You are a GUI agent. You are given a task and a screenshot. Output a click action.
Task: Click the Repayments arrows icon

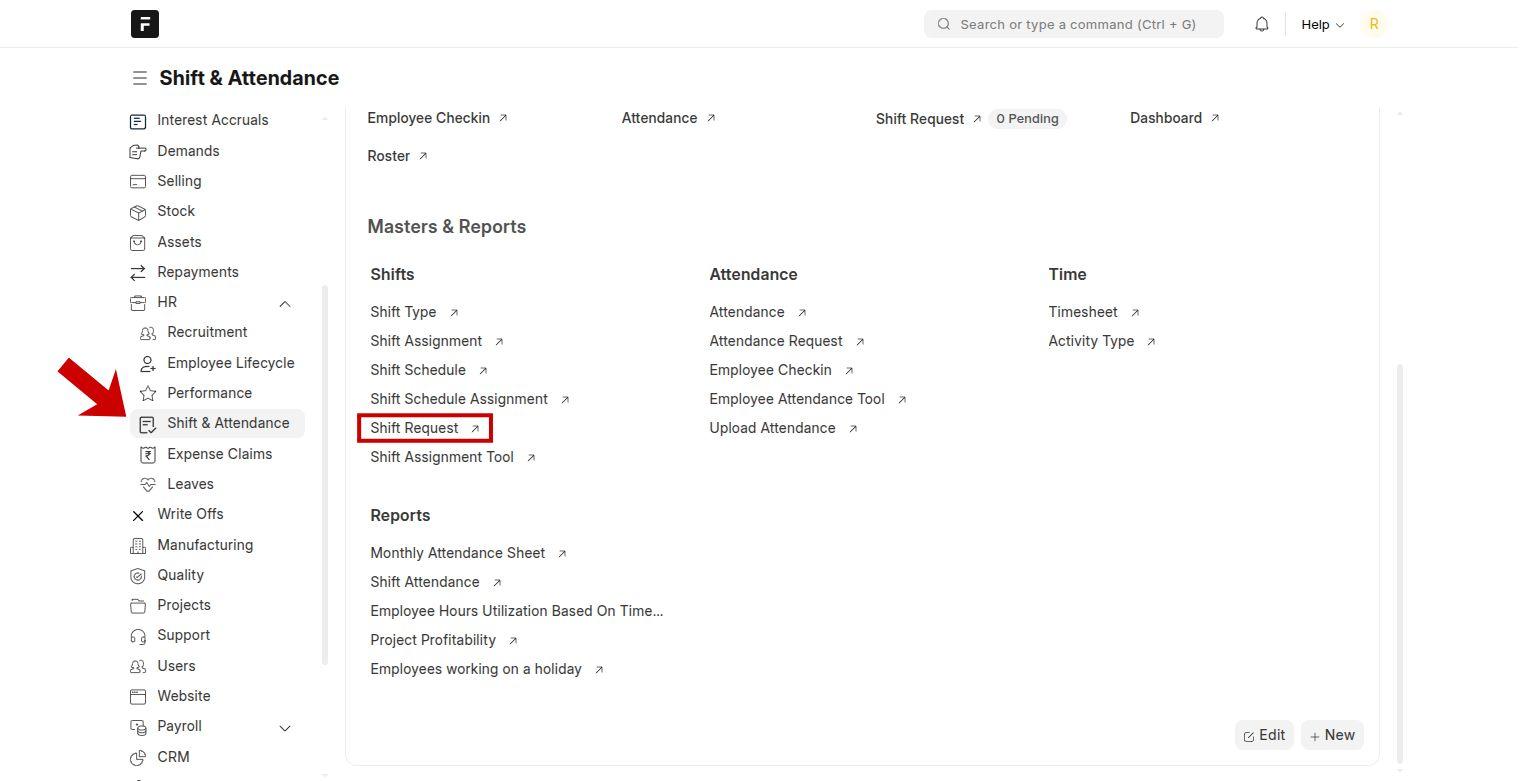pyautogui.click(x=138, y=272)
